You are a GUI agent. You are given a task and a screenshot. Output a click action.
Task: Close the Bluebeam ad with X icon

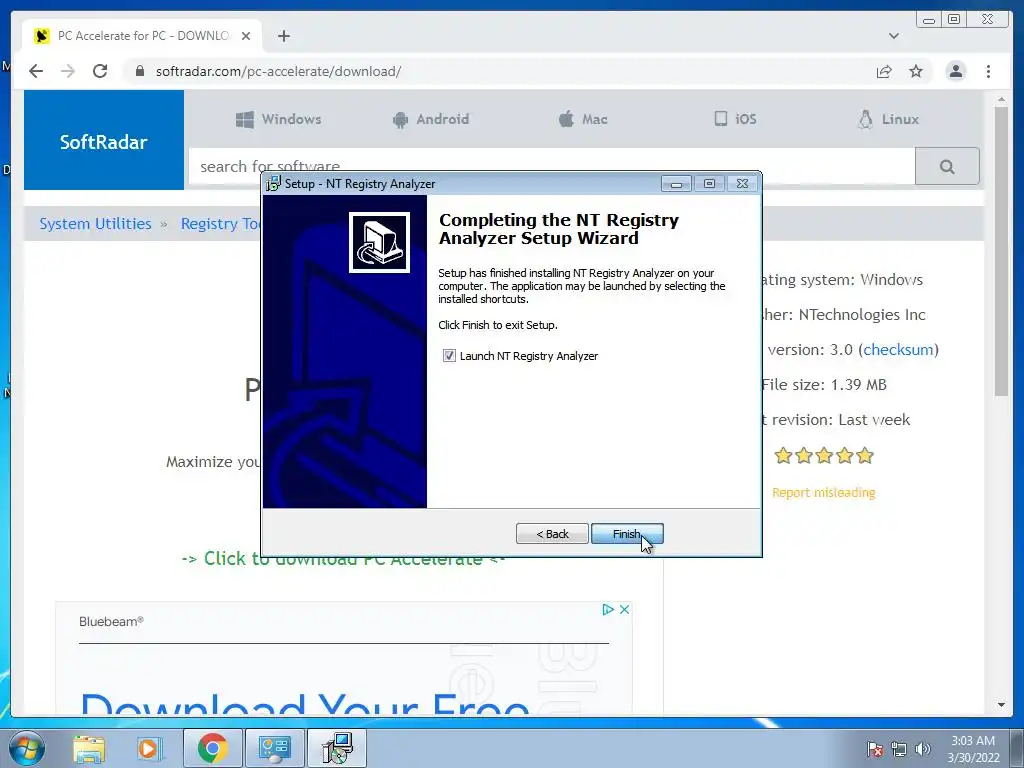624,609
